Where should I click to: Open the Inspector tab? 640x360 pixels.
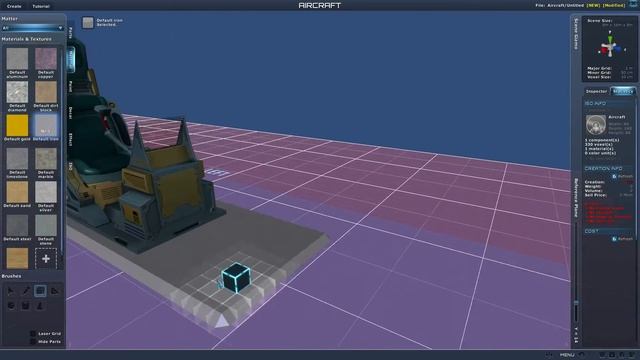tap(596, 91)
